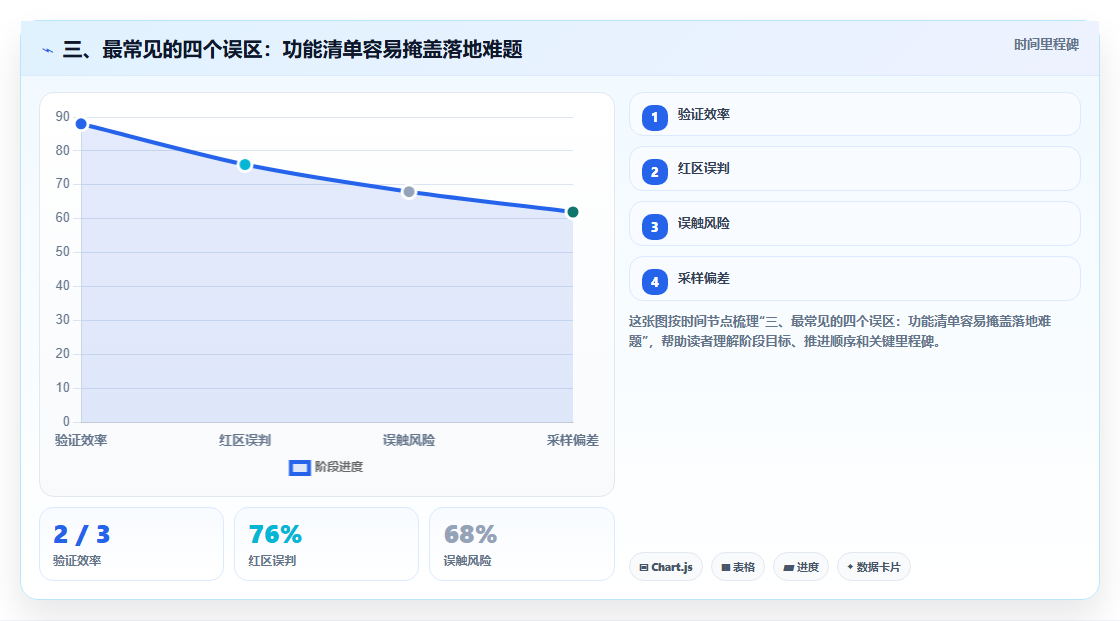This screenshot has height=621, width=1120.
Task: Click the section heading 三、最常见的四个误区
Action: coord(293,49)
